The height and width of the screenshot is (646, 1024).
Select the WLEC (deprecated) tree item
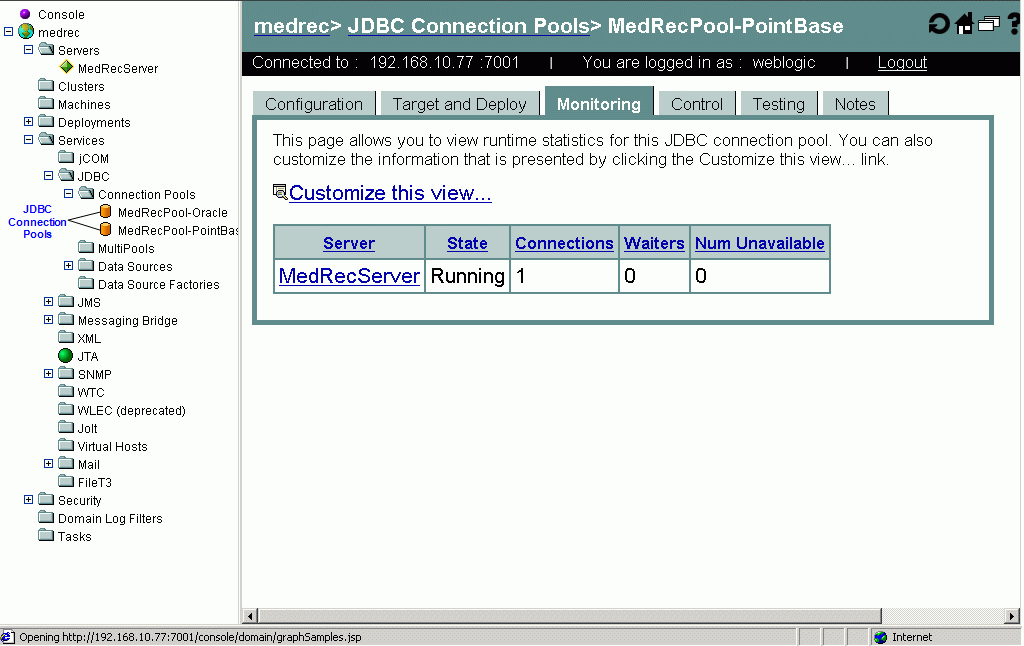(131, 410)
